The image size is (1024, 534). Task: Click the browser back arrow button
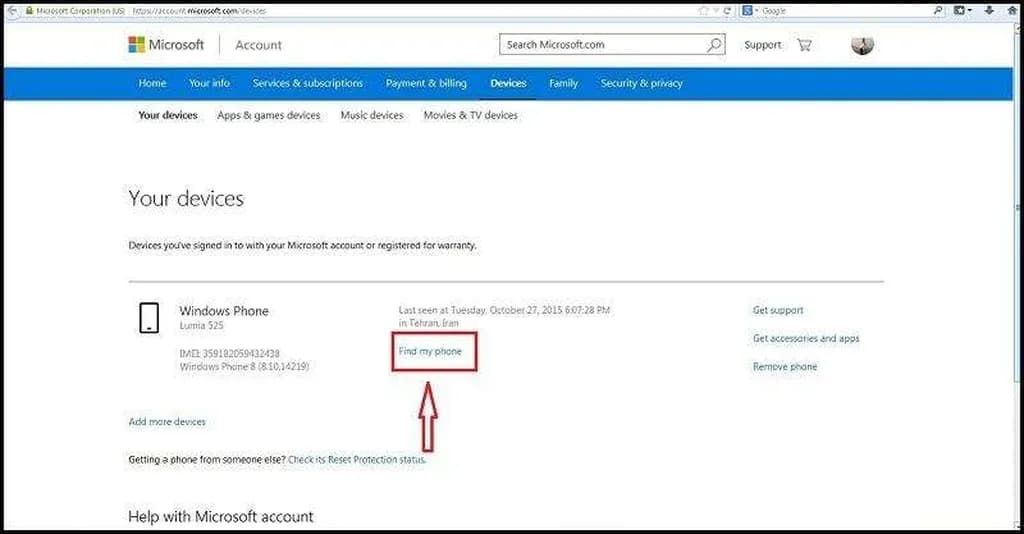pyautogui.click(x=10, y=10)
